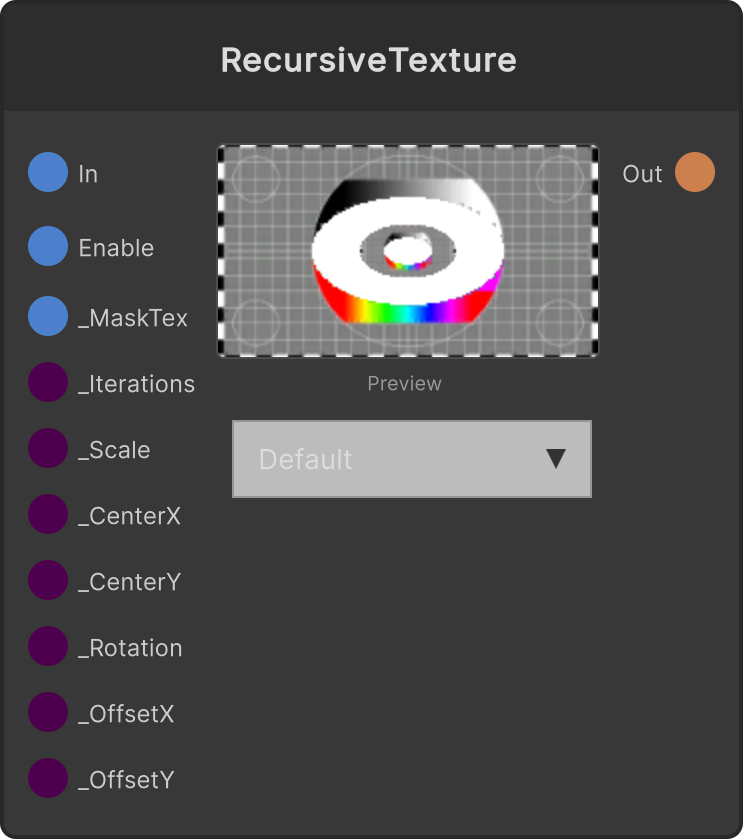Image resolution: width=743 pixels, height=839 pixels.
Task: Click the _CenterY port circle
Action: [x=48, y=580]
